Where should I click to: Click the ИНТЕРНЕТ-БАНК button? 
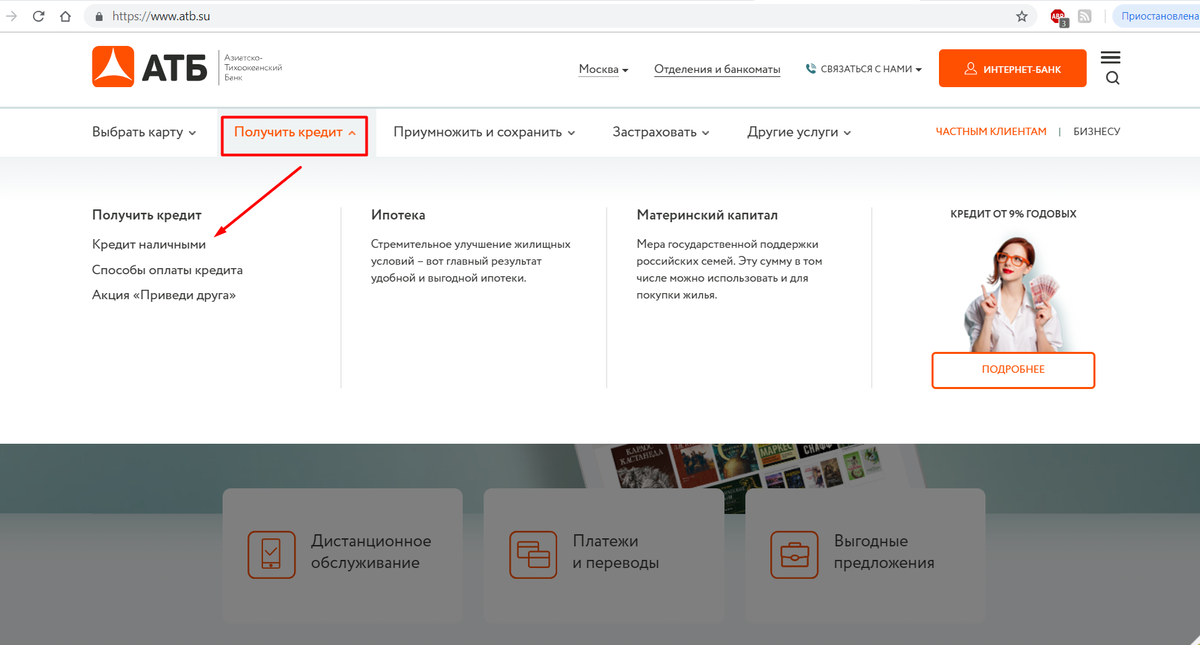[1012, 68]
